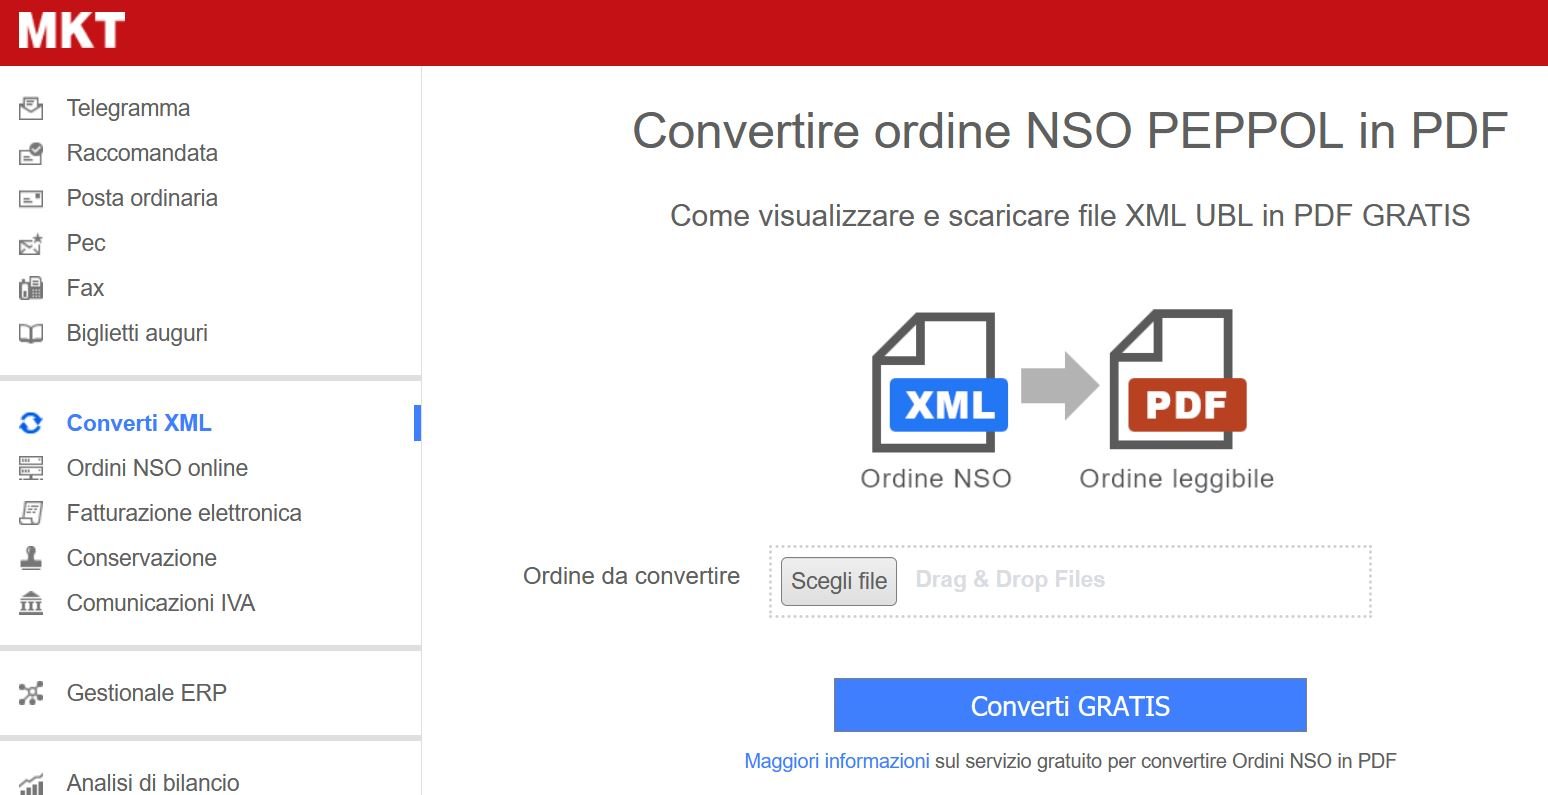This screenshot has height=795, width=1548.
Task: Click Scegli file to choose an order
Action: click(838, 580)
